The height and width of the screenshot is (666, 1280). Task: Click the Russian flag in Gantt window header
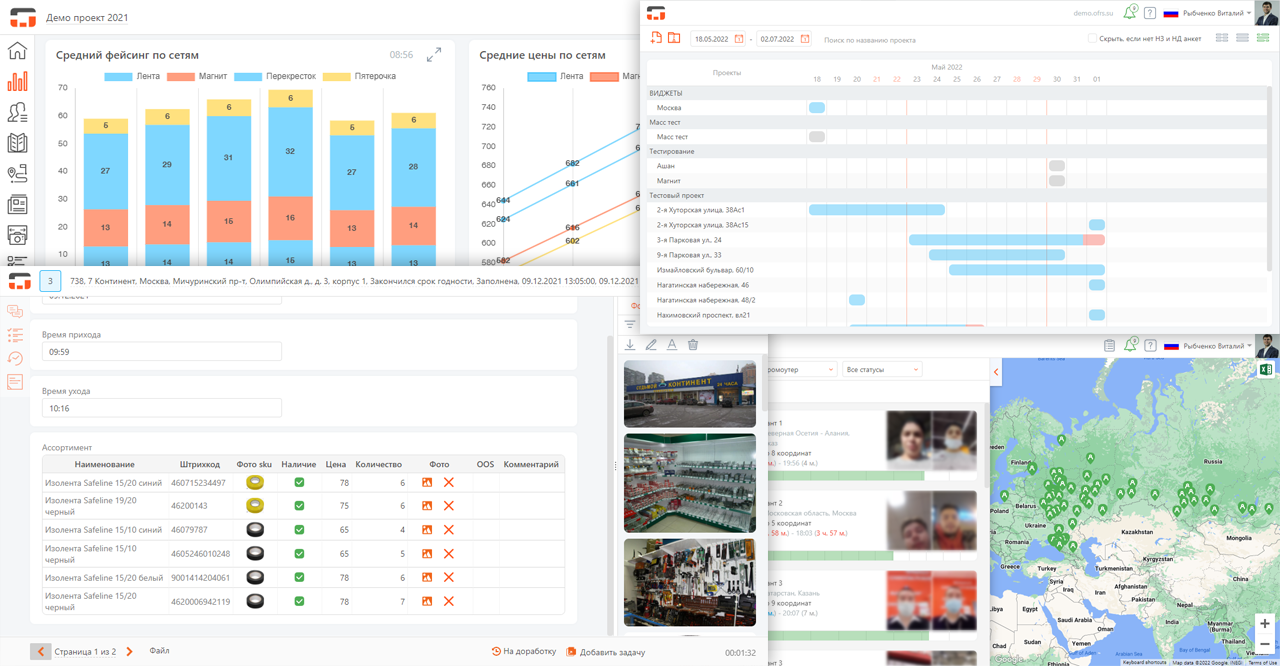click(x=1170, y=13)
